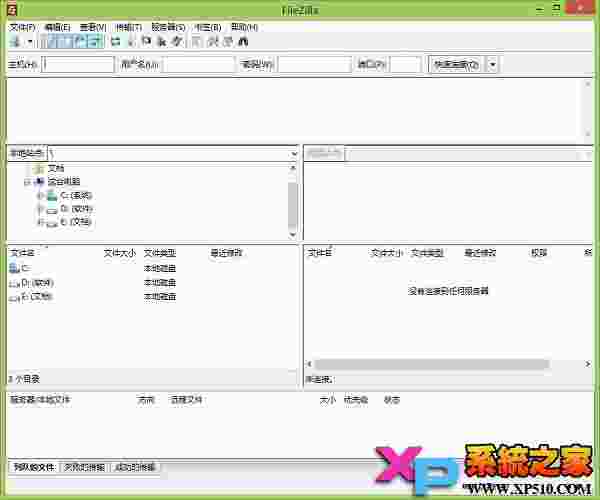The width and height of the screenshot is (600, 500).
Task: Open the 帮助(H) menu
Action: pyautogui.click(x=245, y=27)
